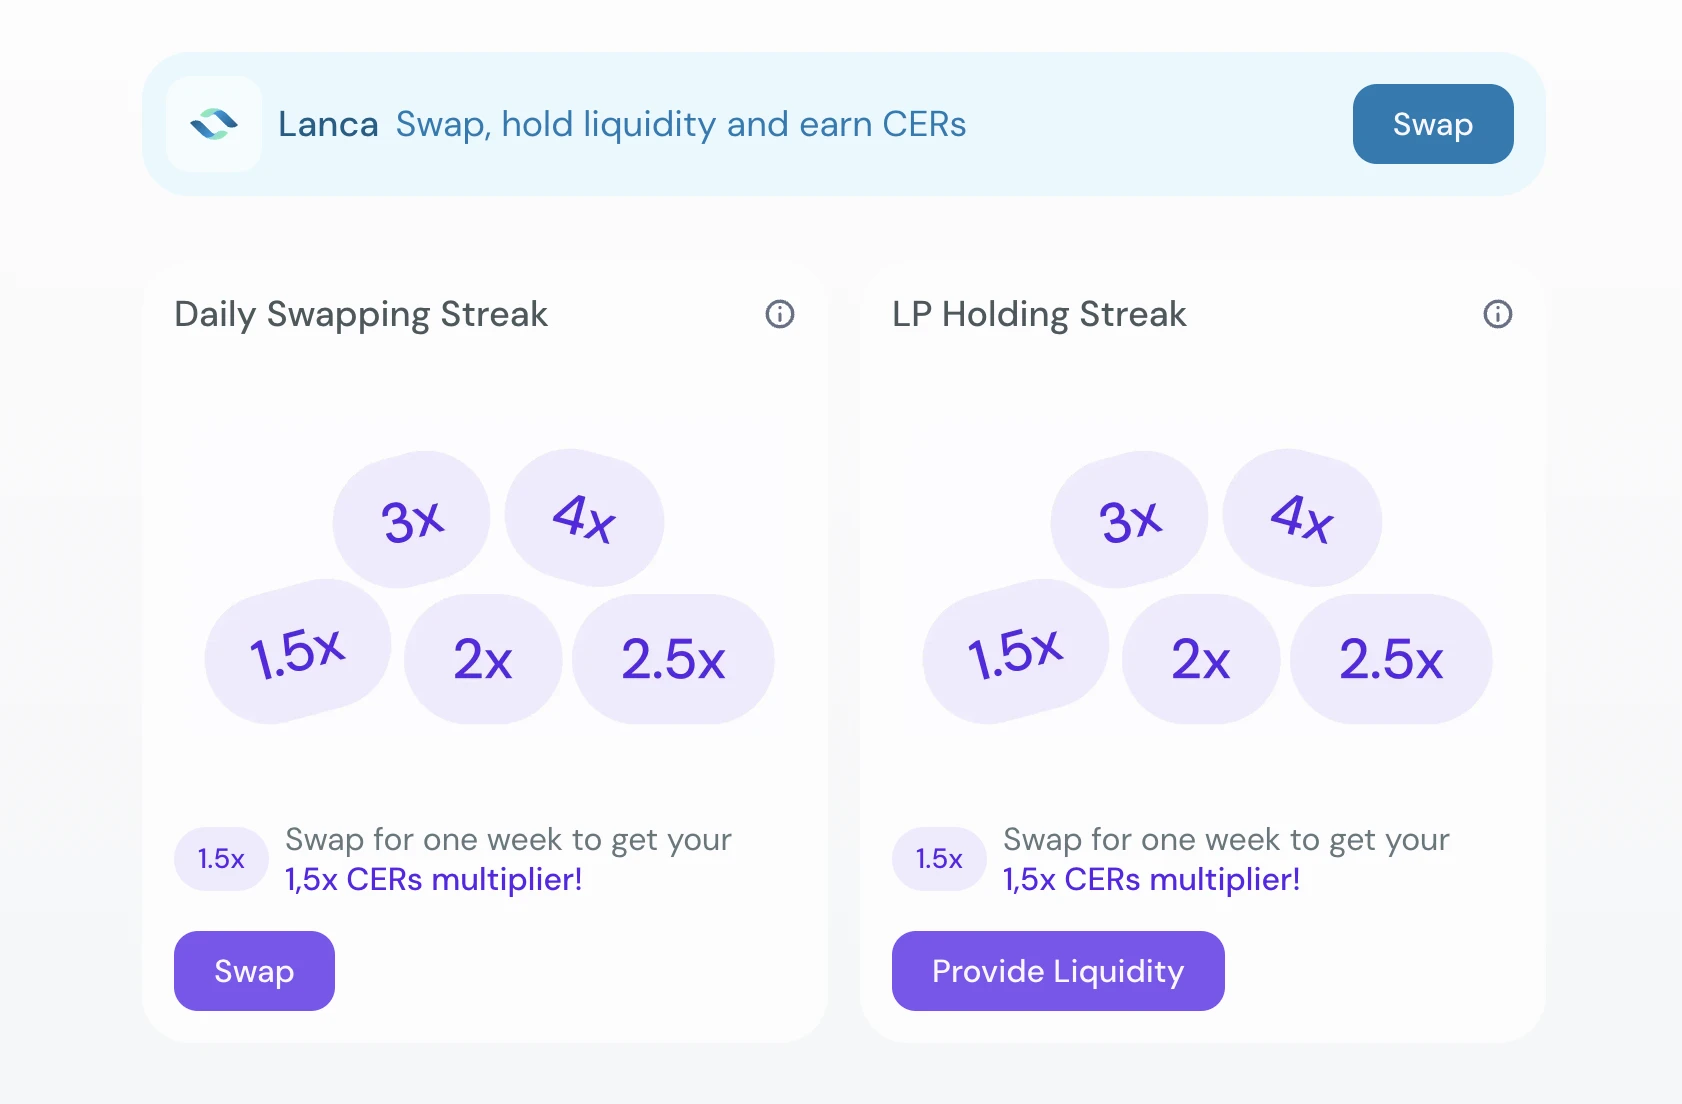Click the 2x bubble in Daily Swapping Streak

point(483,659)
